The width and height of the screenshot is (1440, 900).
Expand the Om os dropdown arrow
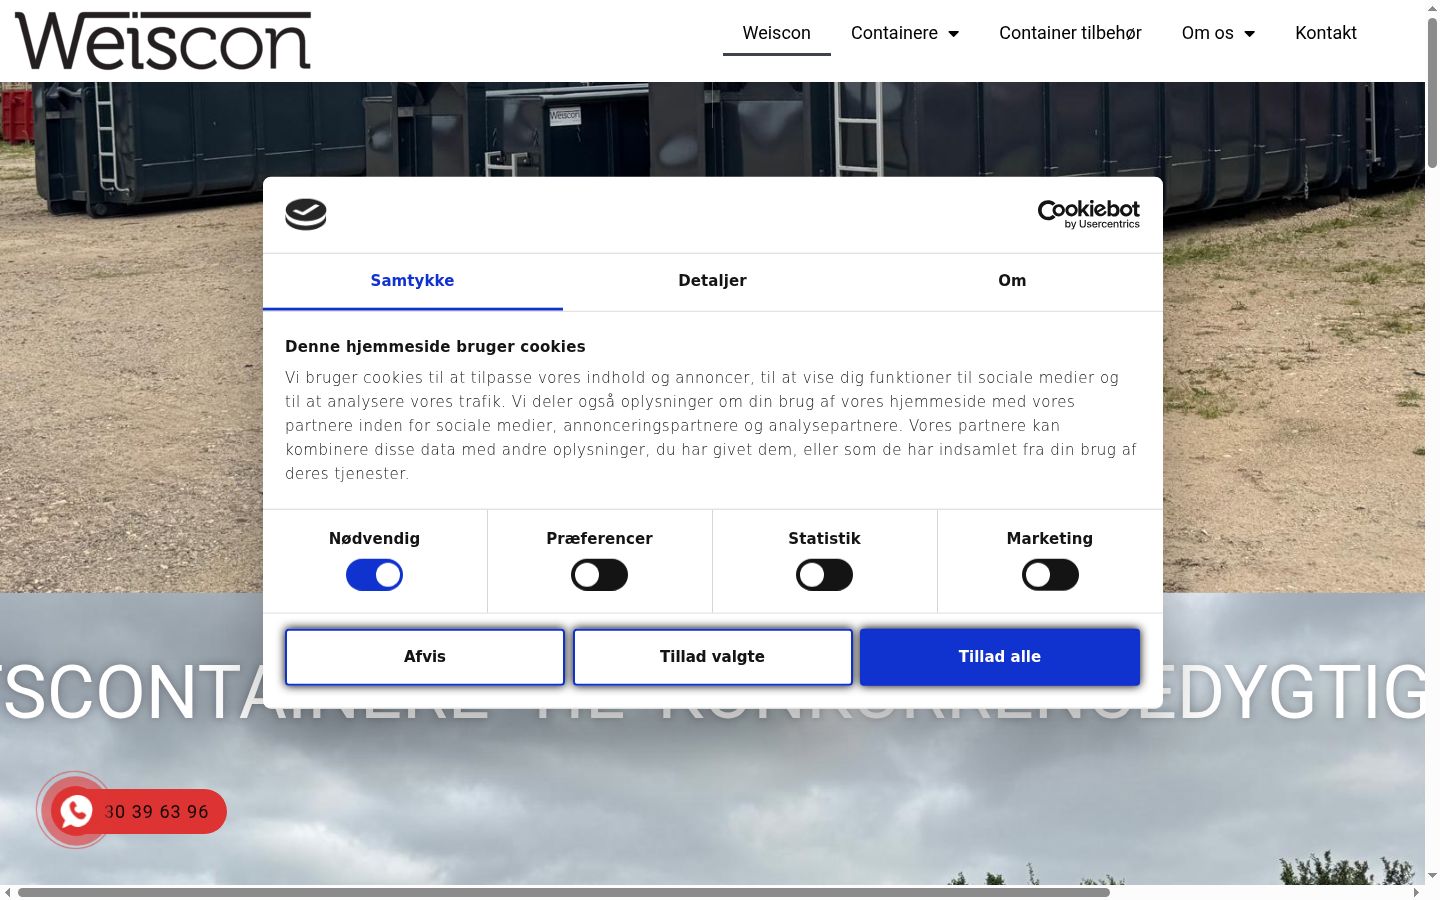click(x=1249, y=34)
